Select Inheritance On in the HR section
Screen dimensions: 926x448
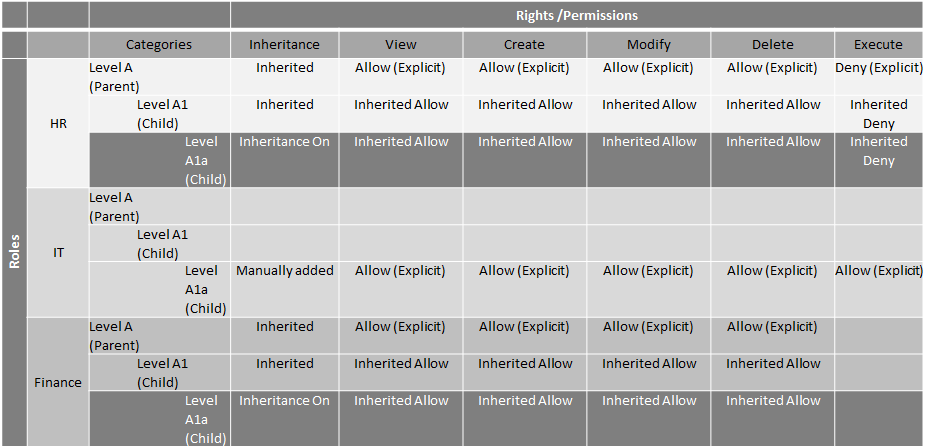[284, 142]
